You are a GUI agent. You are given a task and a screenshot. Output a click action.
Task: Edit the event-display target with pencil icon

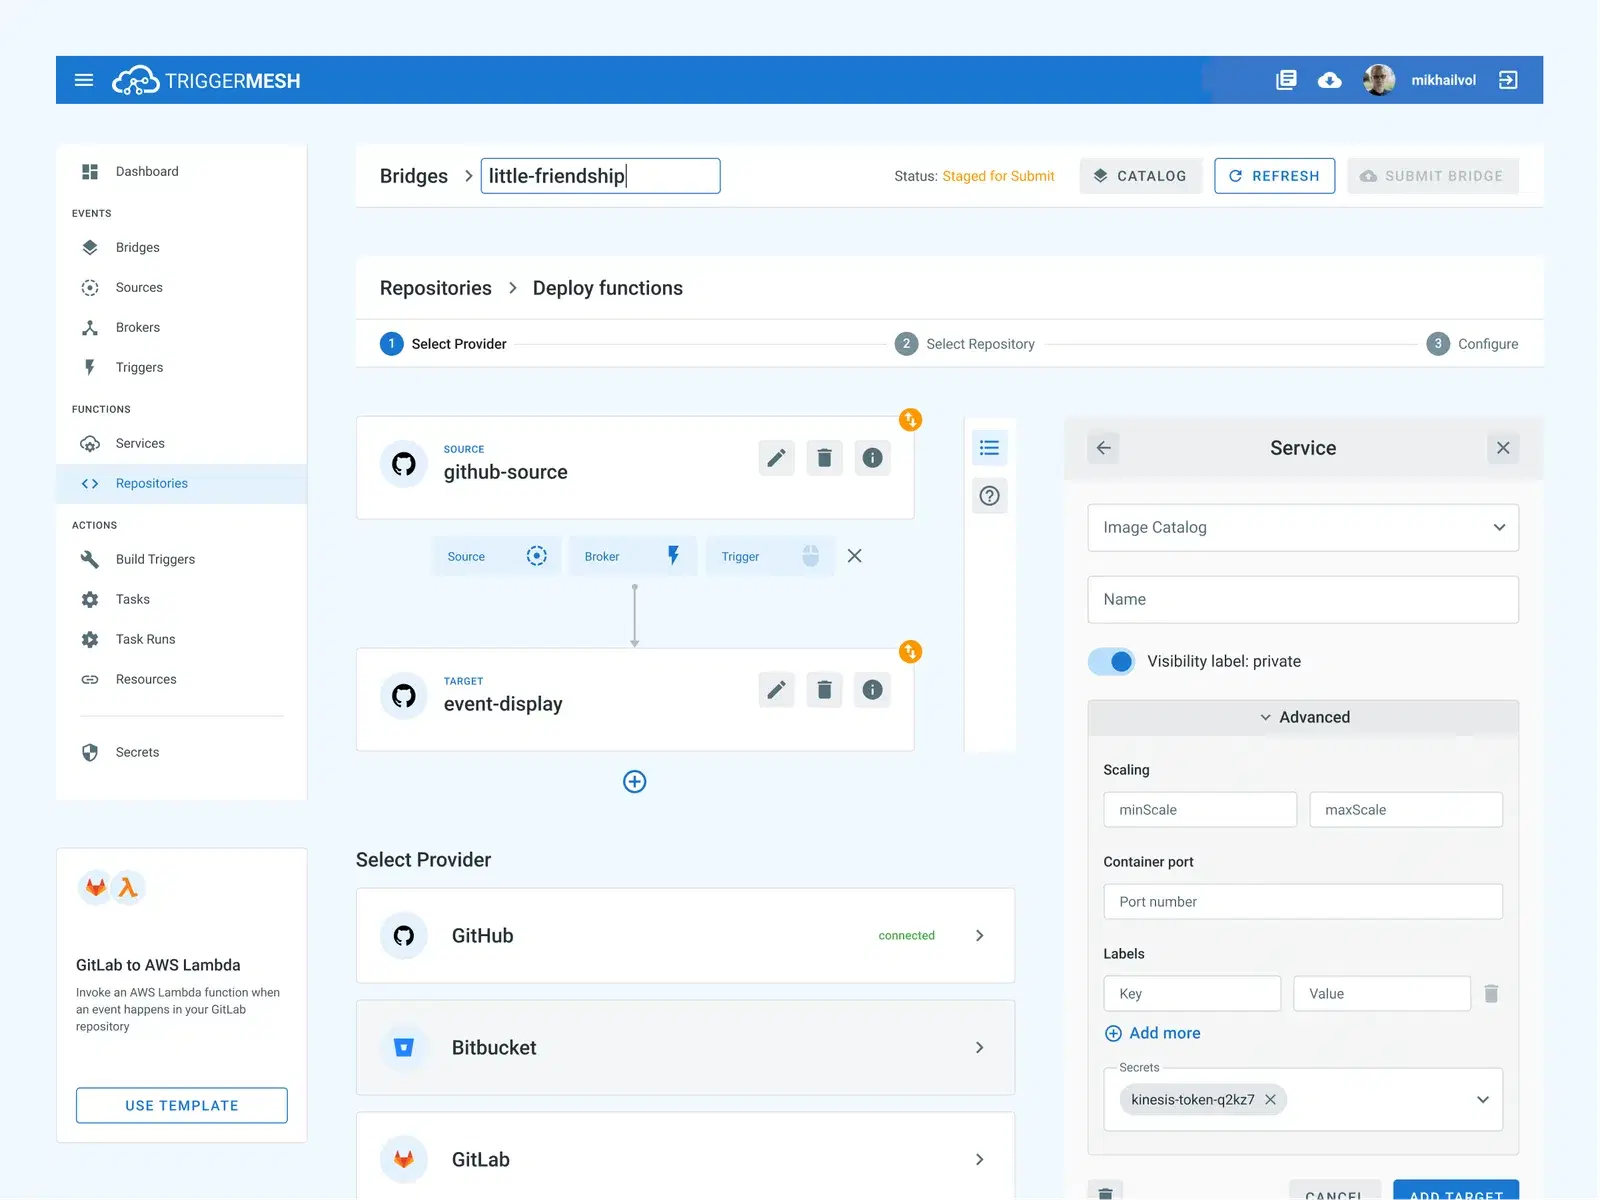[776, 690]
